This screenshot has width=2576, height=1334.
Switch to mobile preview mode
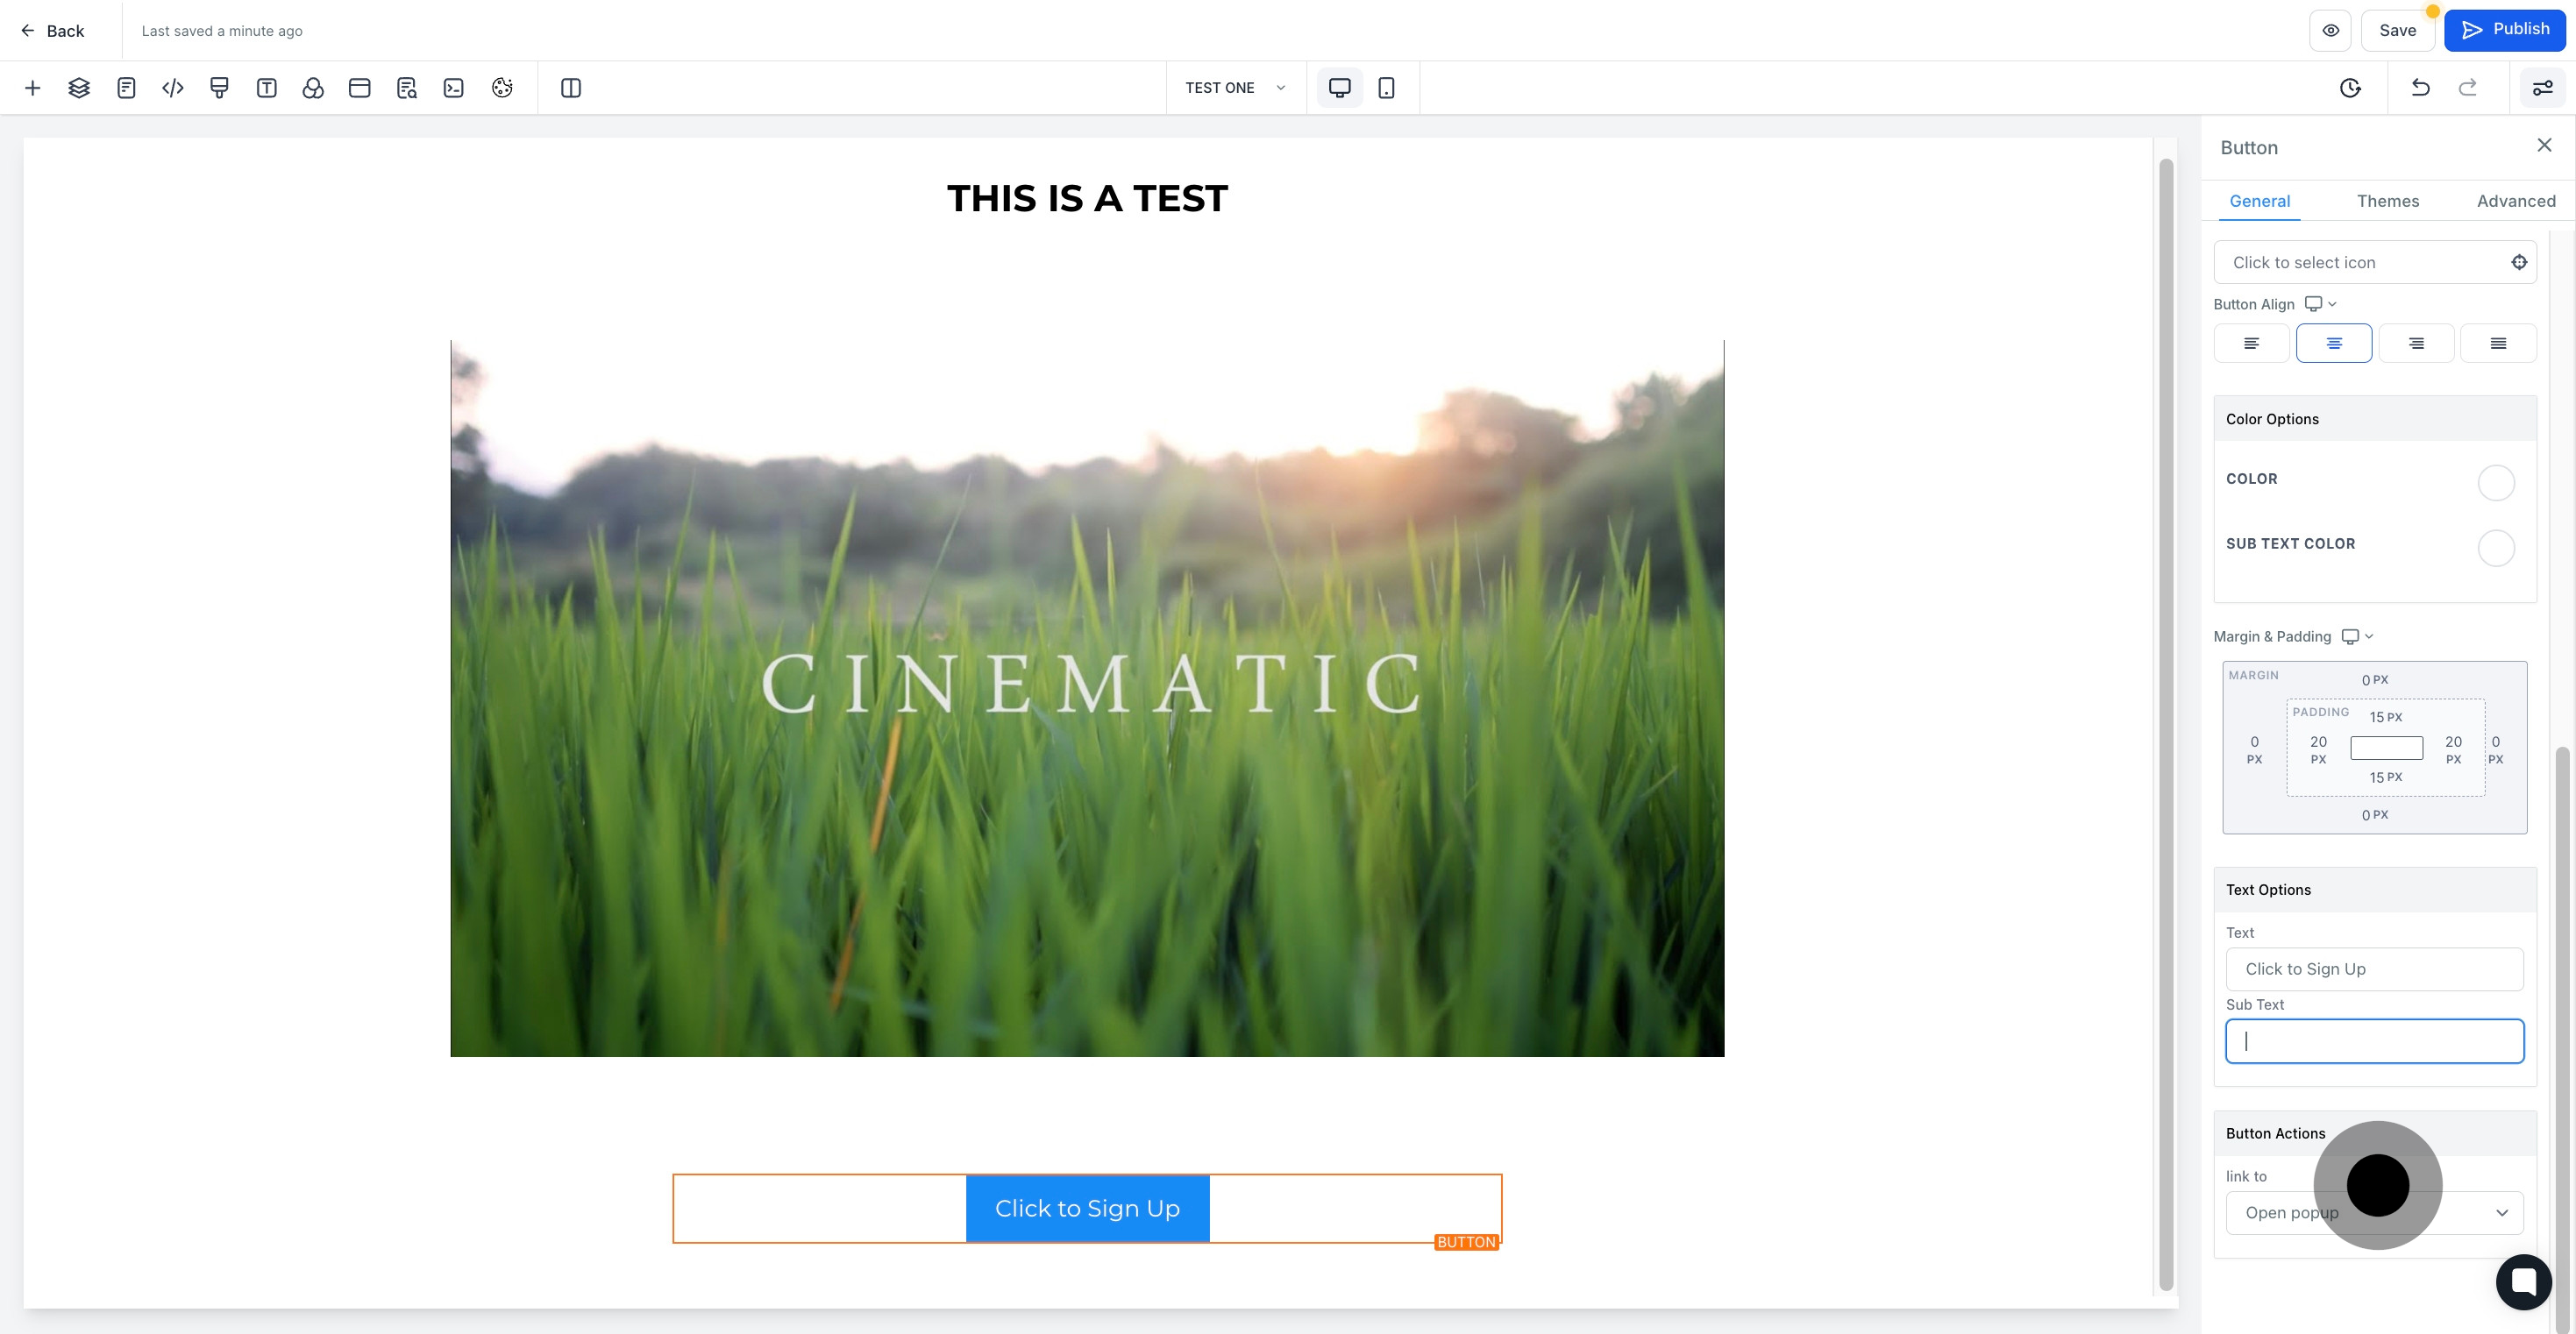[x=1386, y=88]
